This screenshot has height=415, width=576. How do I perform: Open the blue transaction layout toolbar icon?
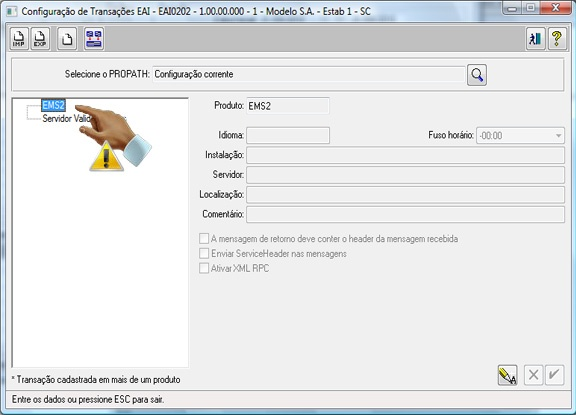click(94, 39)
